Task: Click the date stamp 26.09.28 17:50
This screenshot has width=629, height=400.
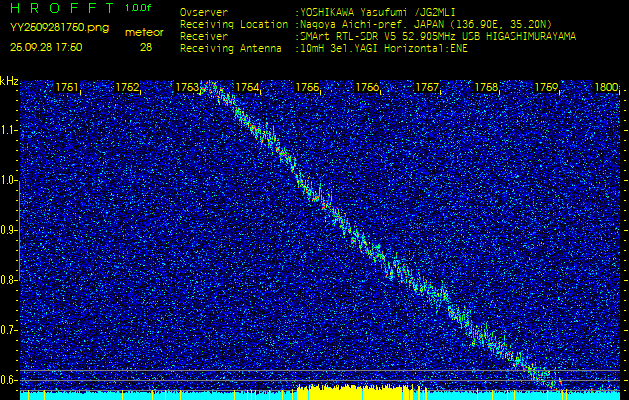Action: click(46, 47)
